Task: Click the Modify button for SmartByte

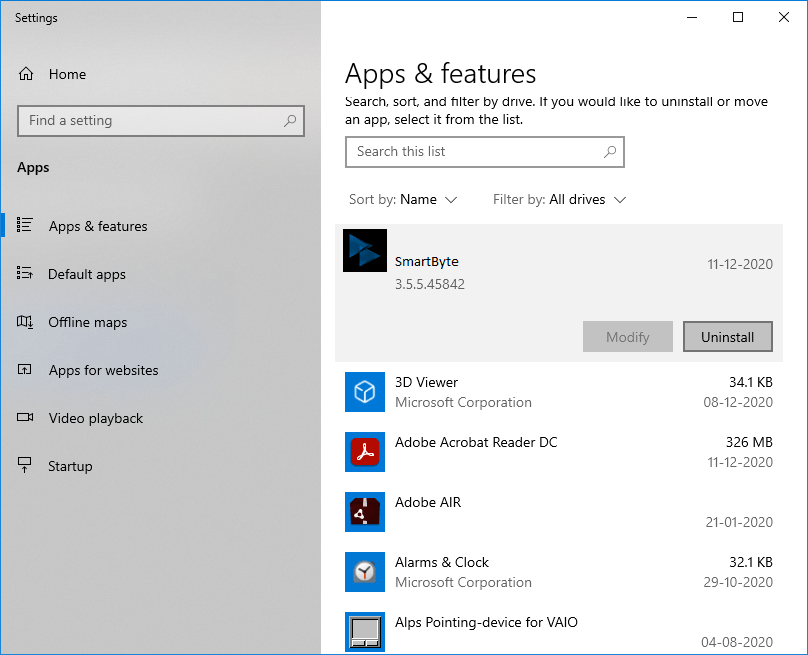Action: point(627,336)
